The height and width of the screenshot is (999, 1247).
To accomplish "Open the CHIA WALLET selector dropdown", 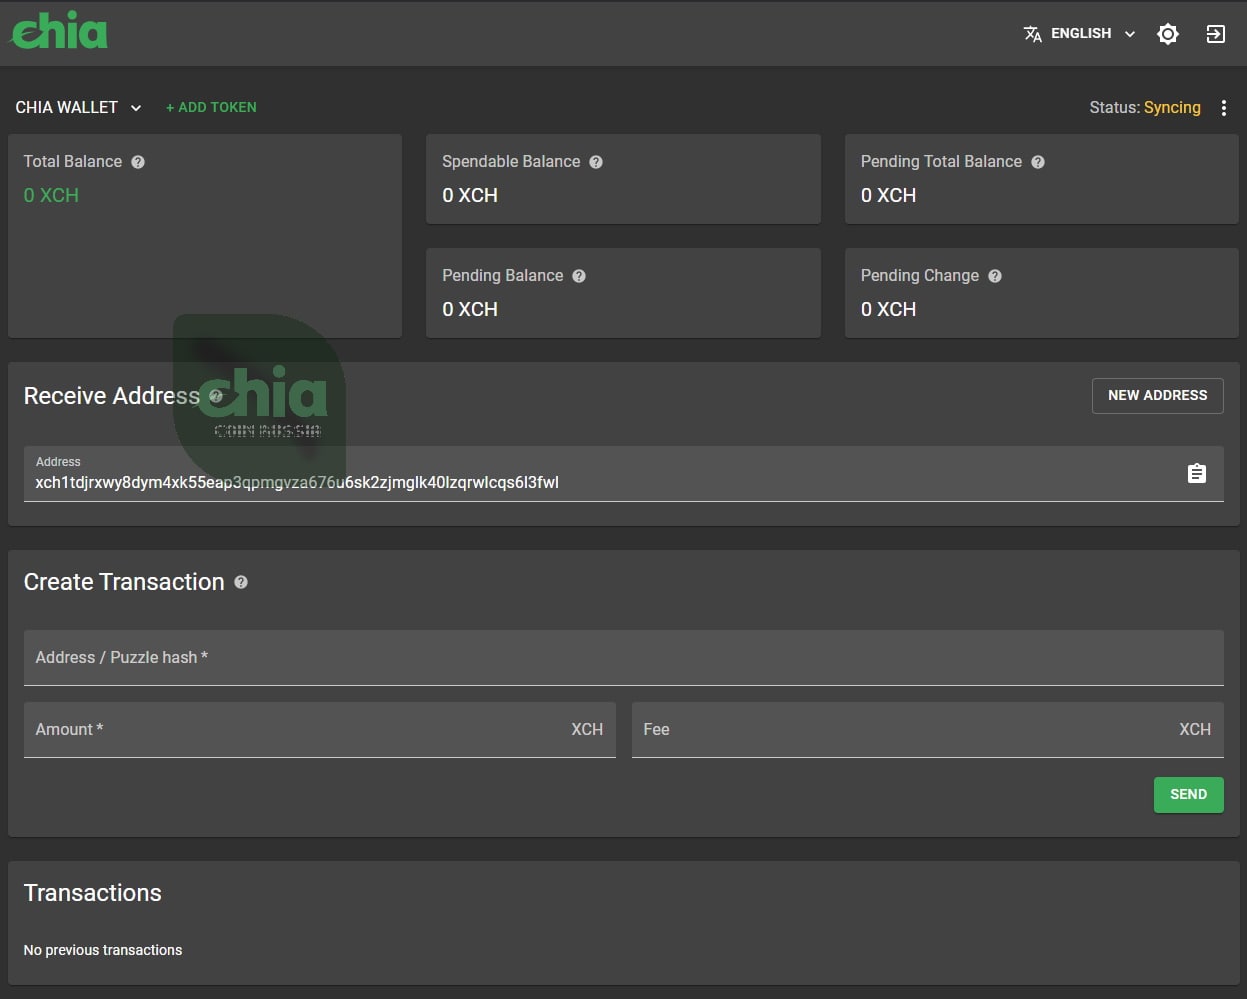I will pyautogui.click(x=78, y=107).
